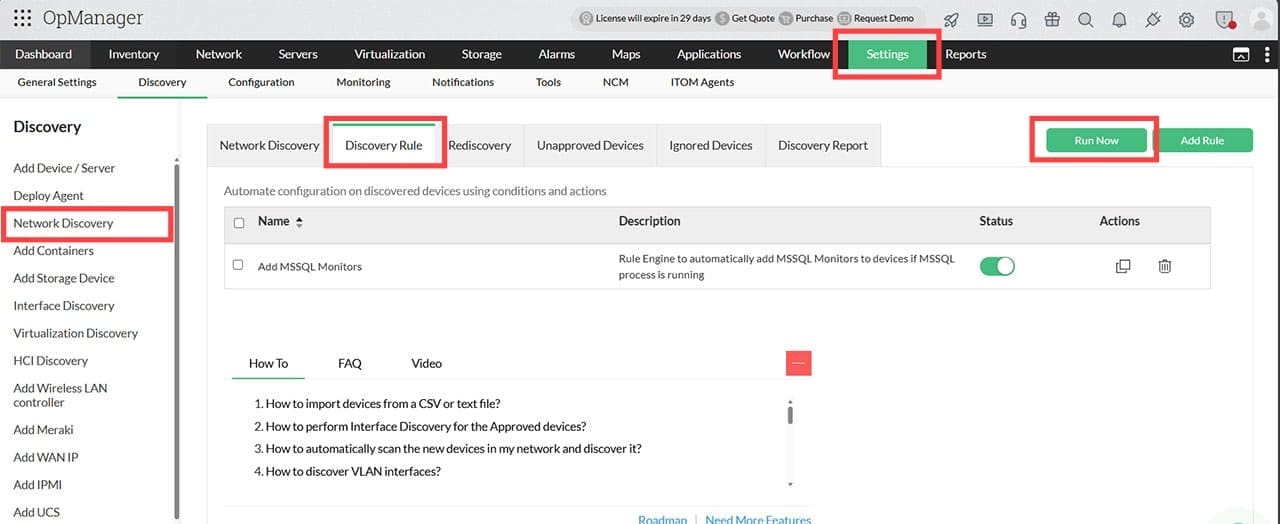Click the Purchase cart icon
The image size is (1280, 524).
(x=786, y=18)
